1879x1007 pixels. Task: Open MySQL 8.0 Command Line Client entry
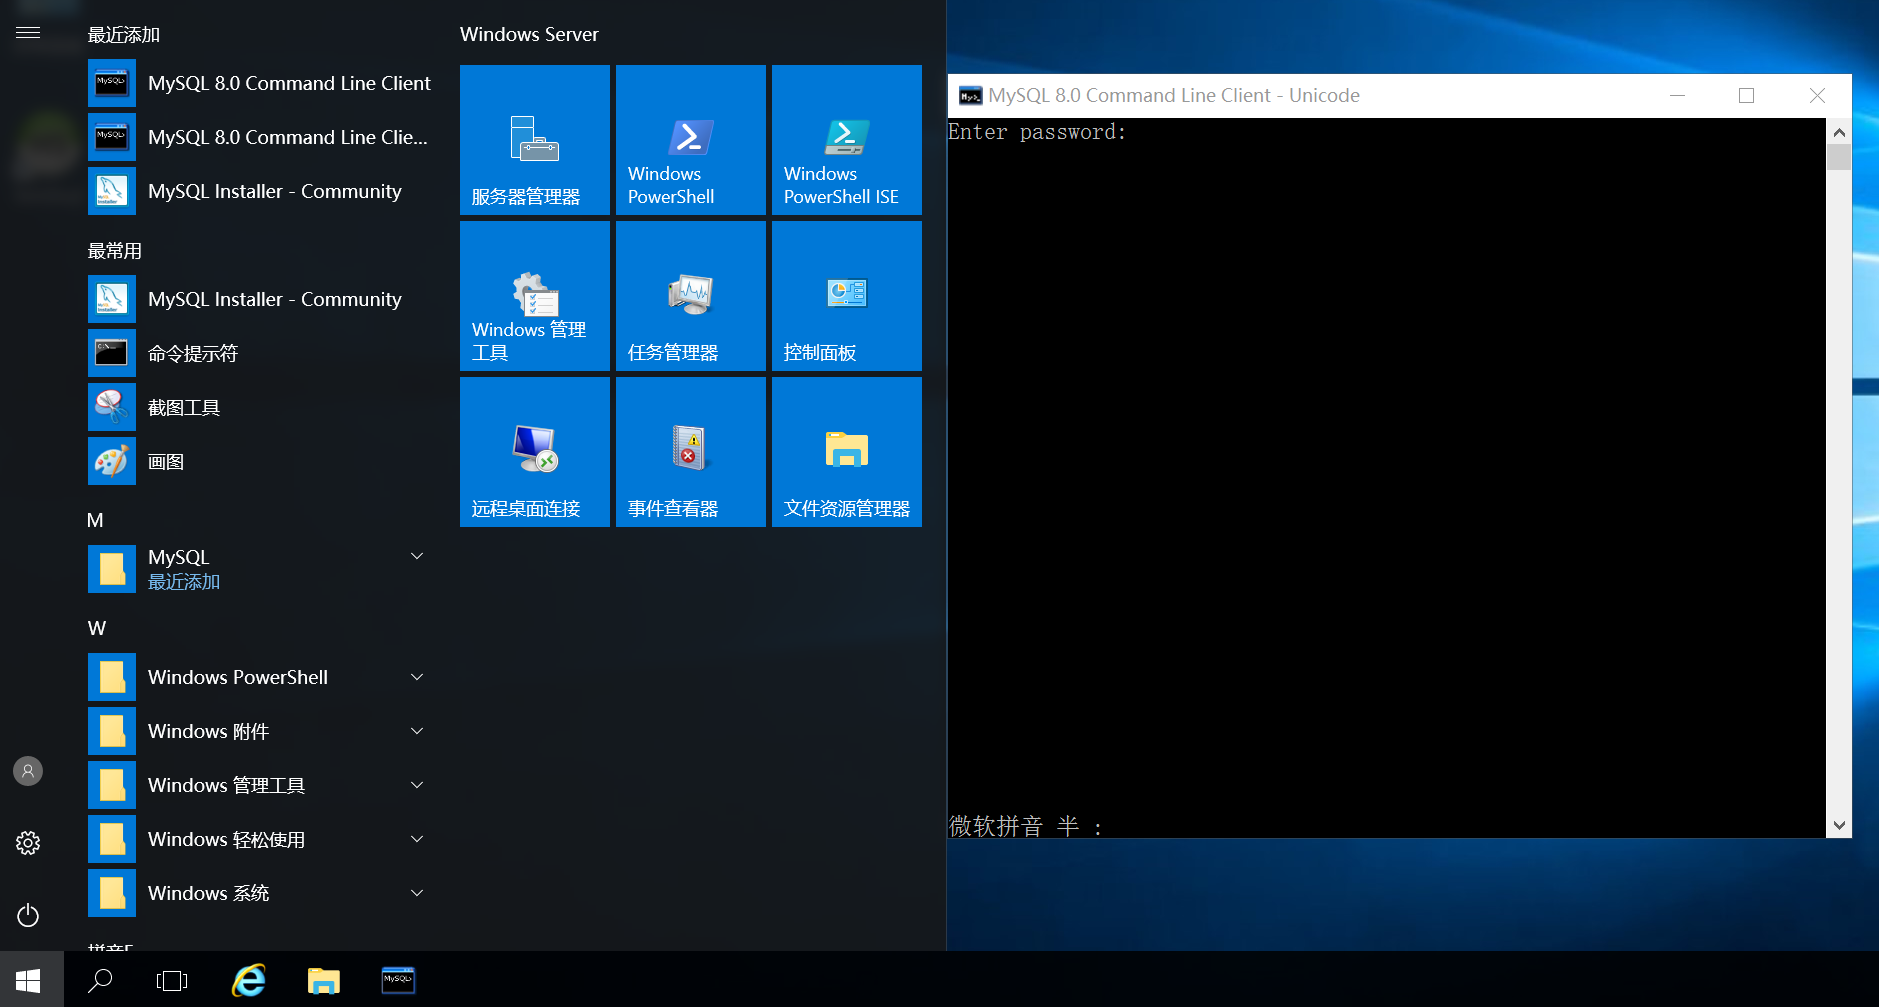tap(260, 83)
